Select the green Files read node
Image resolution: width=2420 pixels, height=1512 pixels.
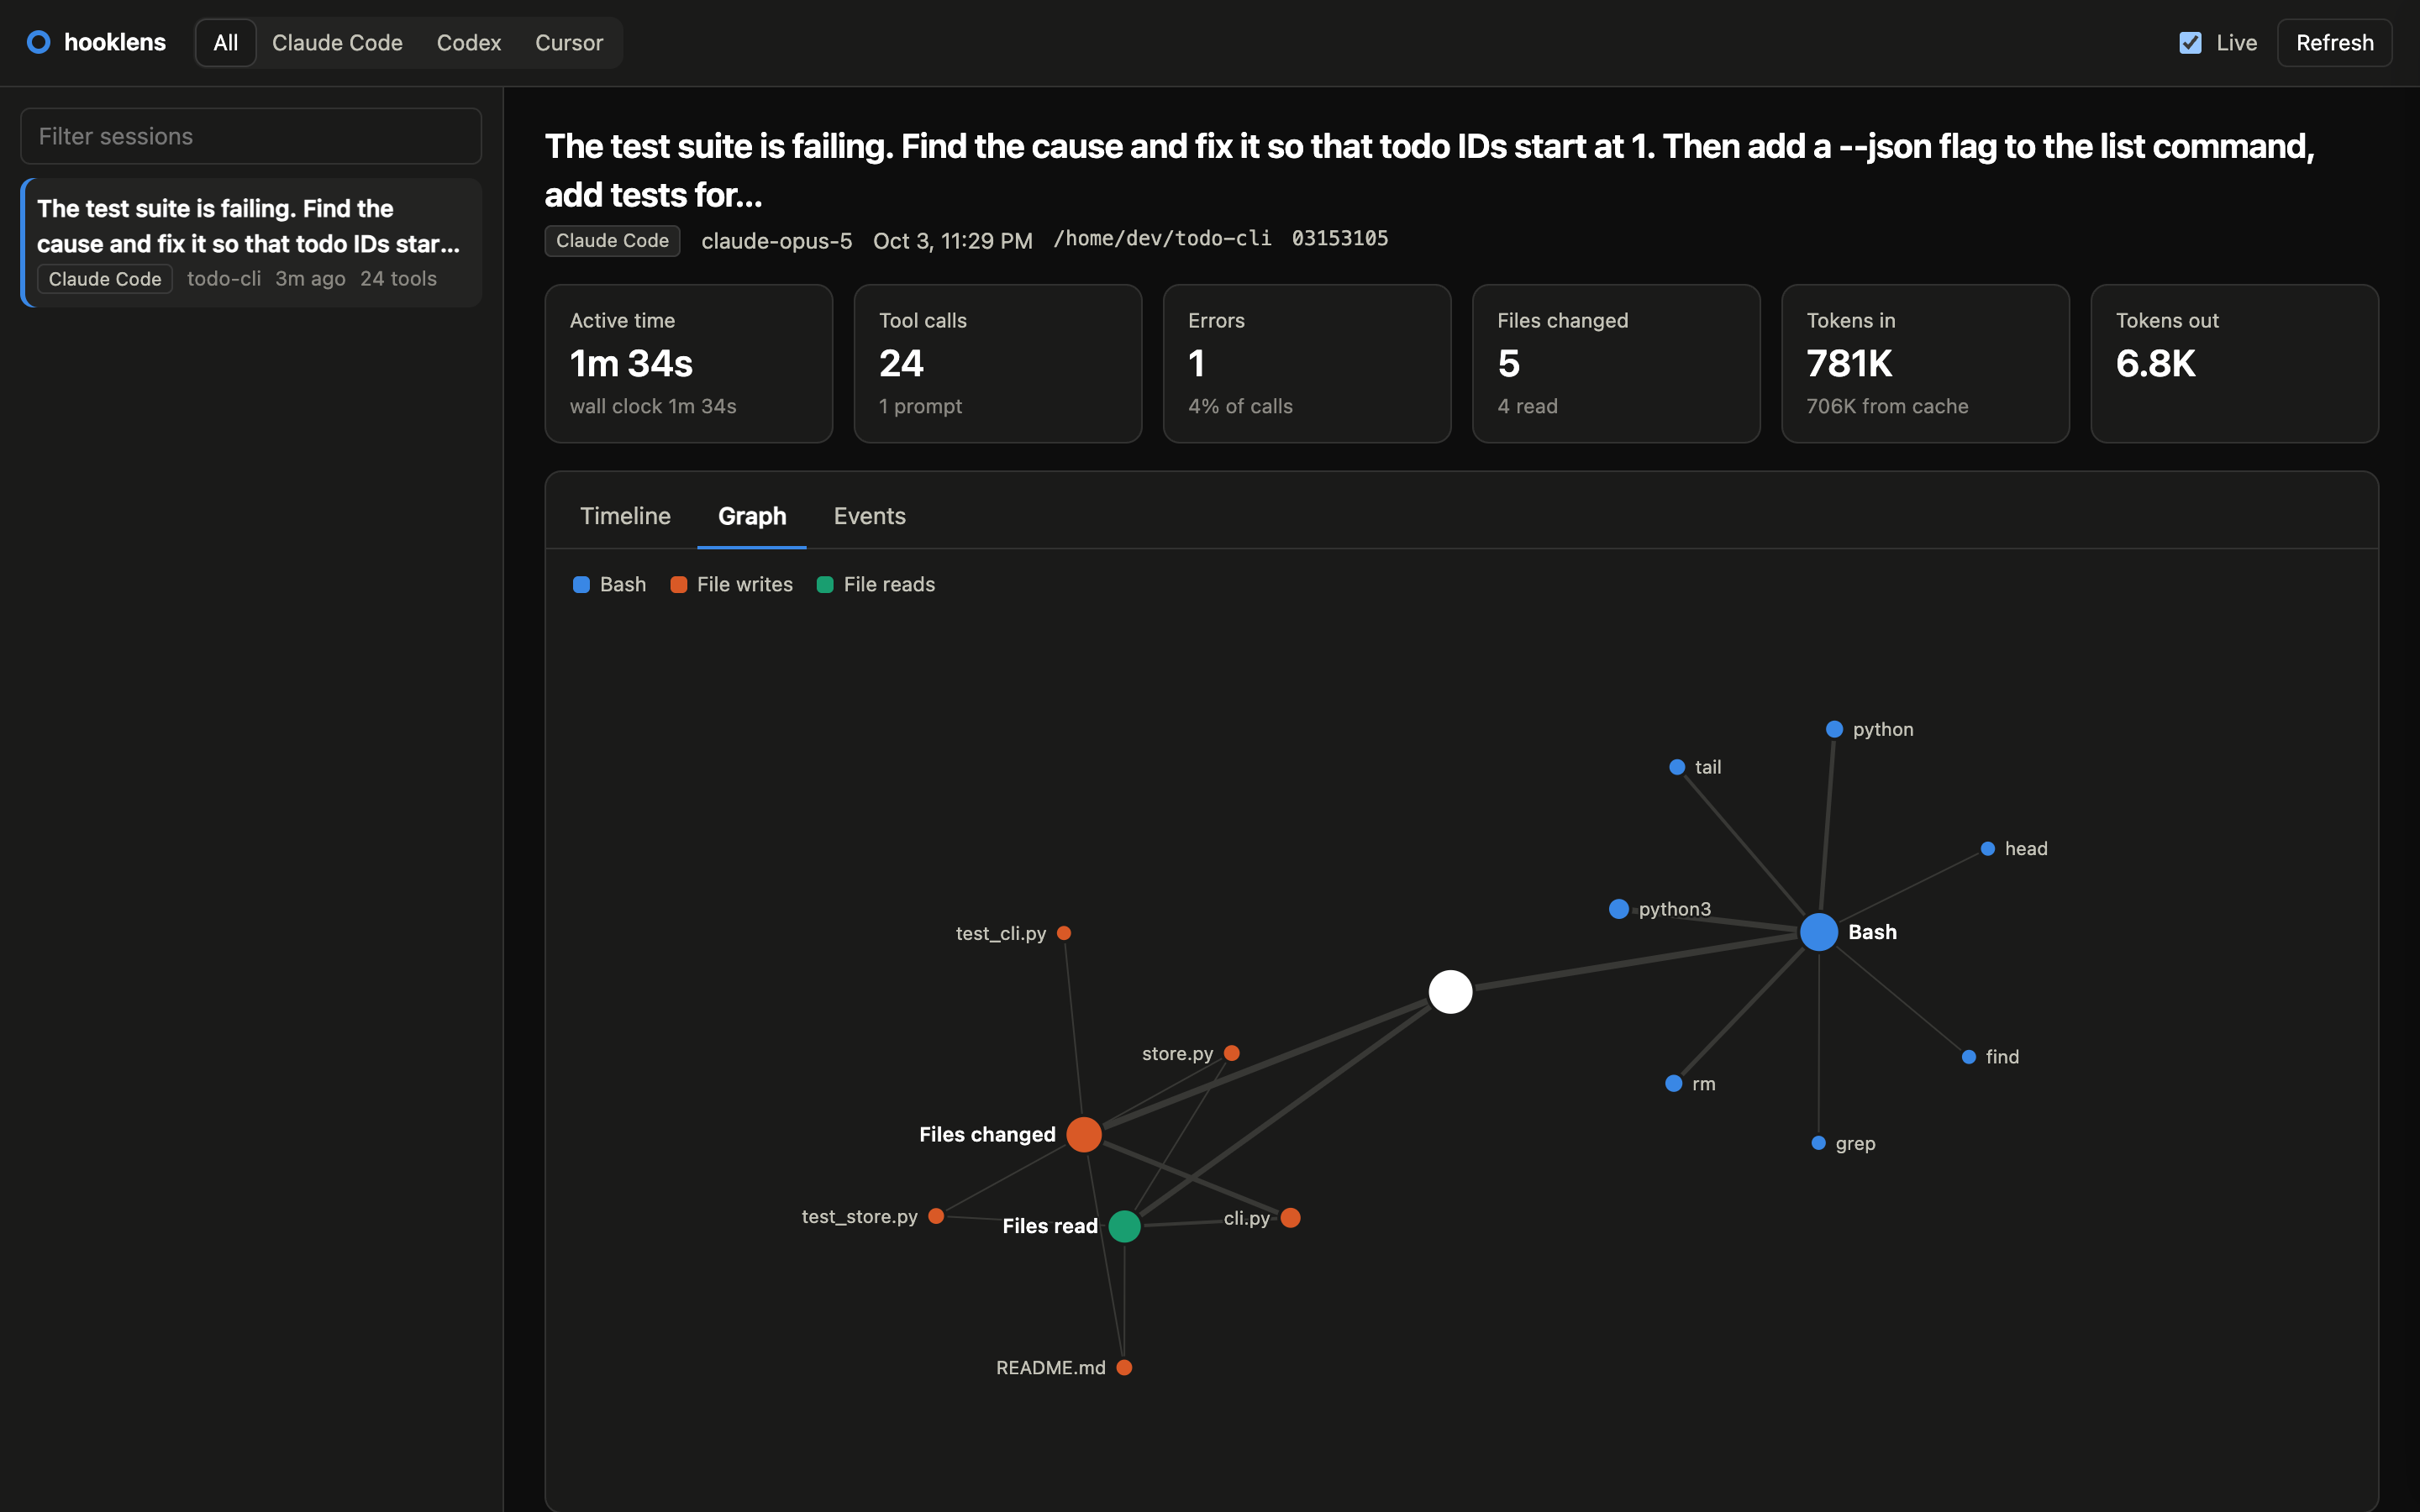coord(1124,1226)
